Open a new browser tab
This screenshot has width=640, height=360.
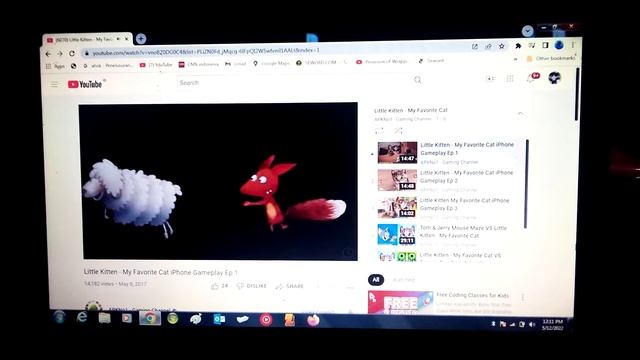(141, 38)
